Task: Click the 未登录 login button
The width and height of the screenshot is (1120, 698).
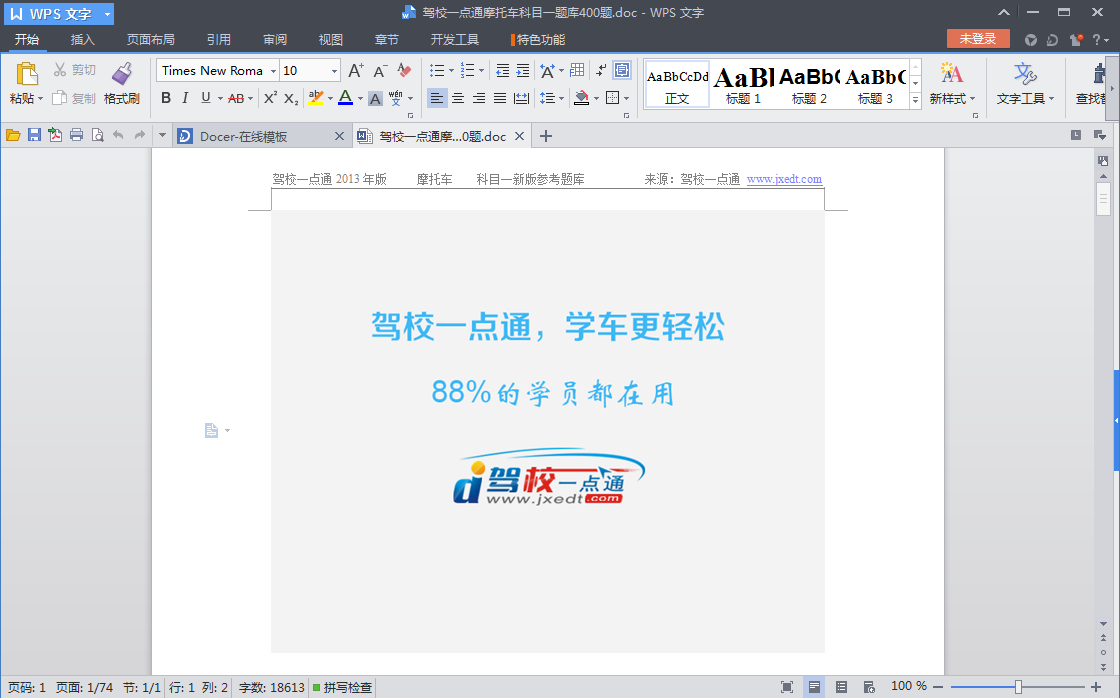Action: 977,38
